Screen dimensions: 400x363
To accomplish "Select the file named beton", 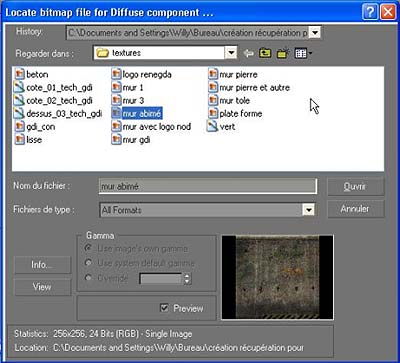I will click(37, 74).
